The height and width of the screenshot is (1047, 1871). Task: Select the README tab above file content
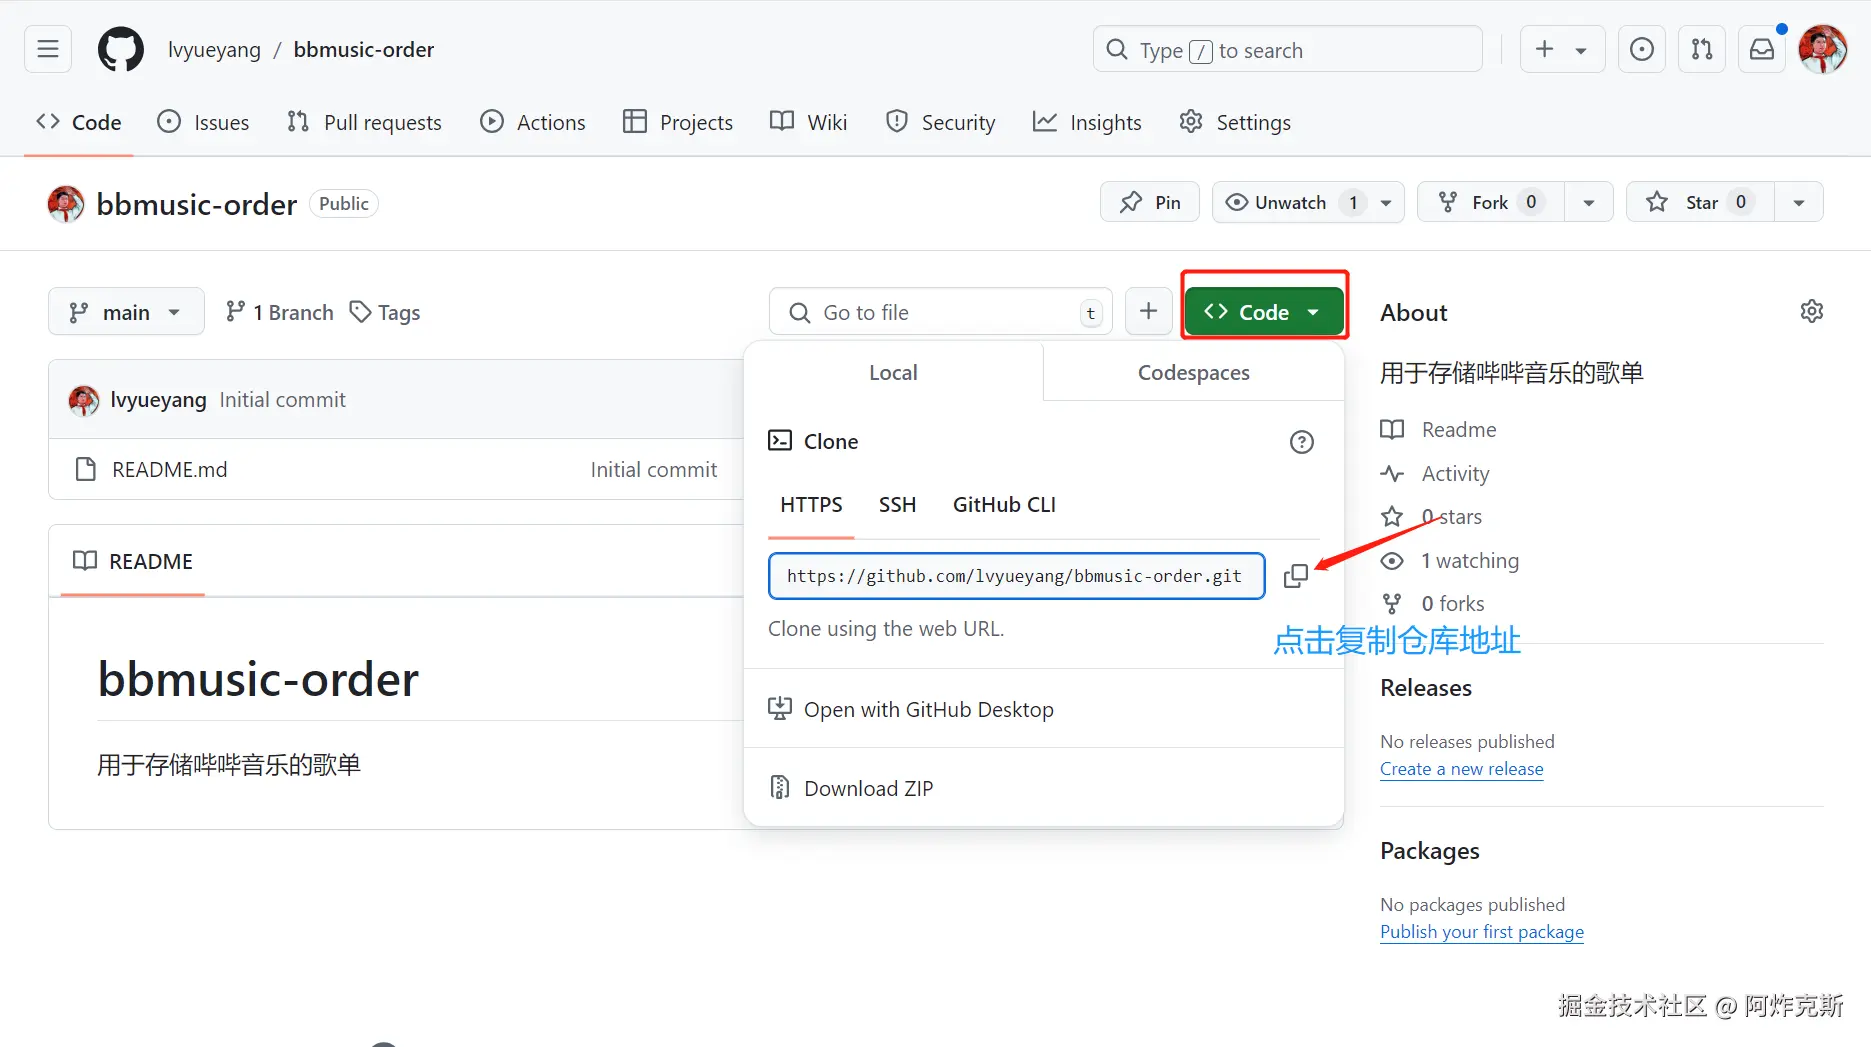point(133,561)
